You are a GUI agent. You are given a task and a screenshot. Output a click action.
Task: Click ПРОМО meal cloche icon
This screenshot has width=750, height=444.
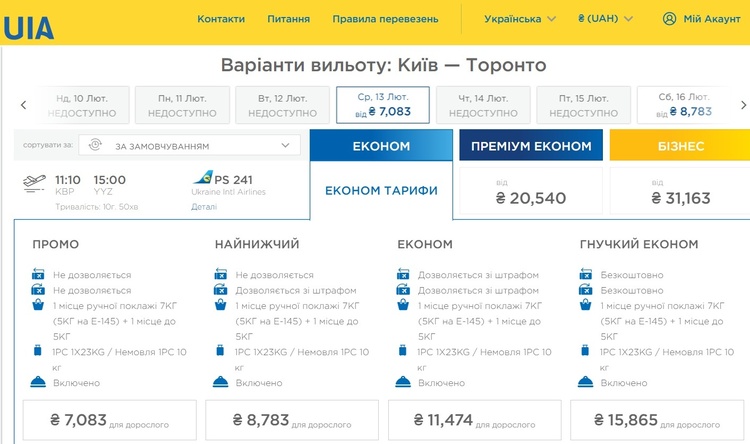coord(38,382)
